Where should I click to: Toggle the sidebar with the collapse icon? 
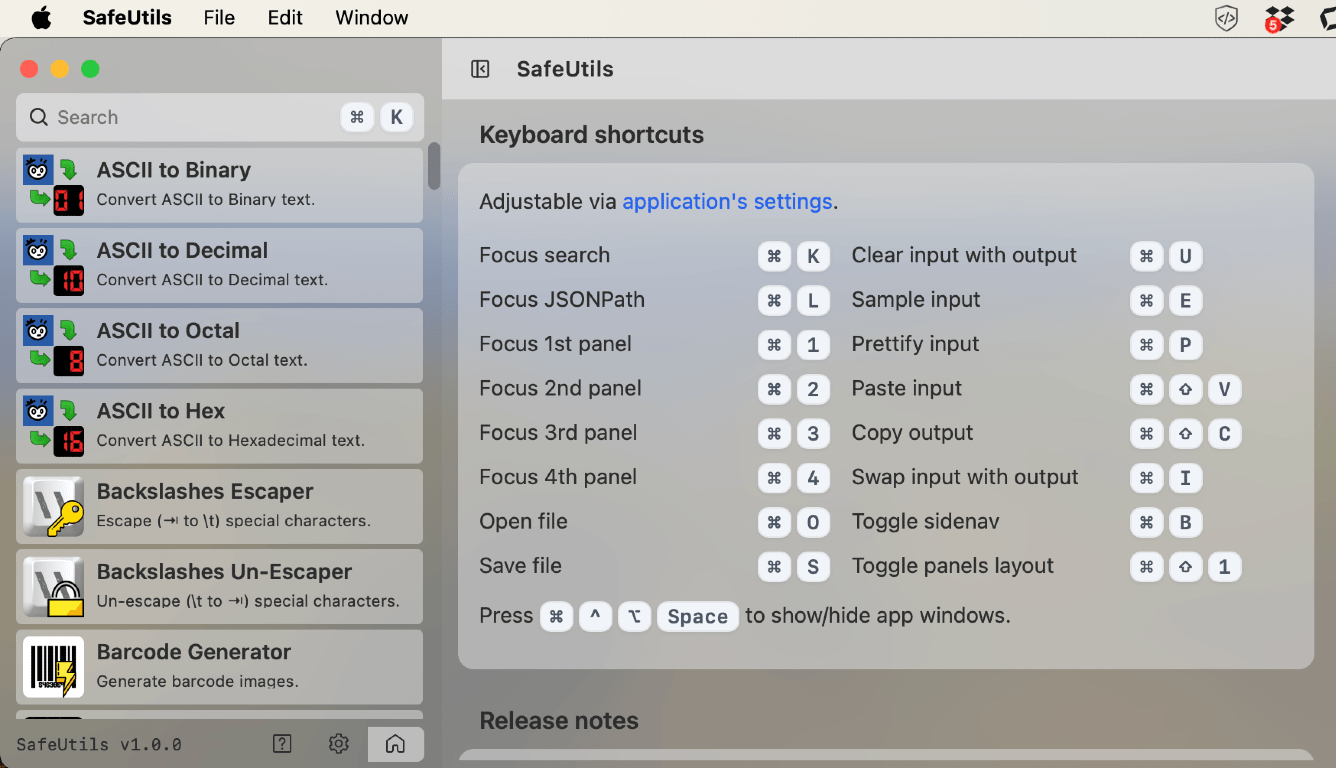[x=480, y=69]
